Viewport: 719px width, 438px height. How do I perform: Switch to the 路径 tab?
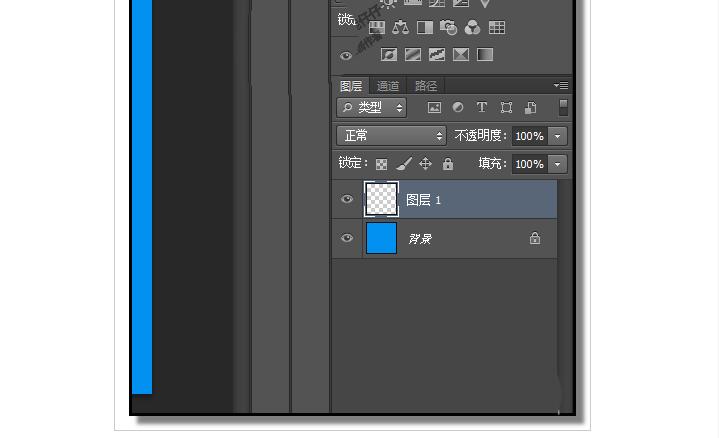click(426, 86)
